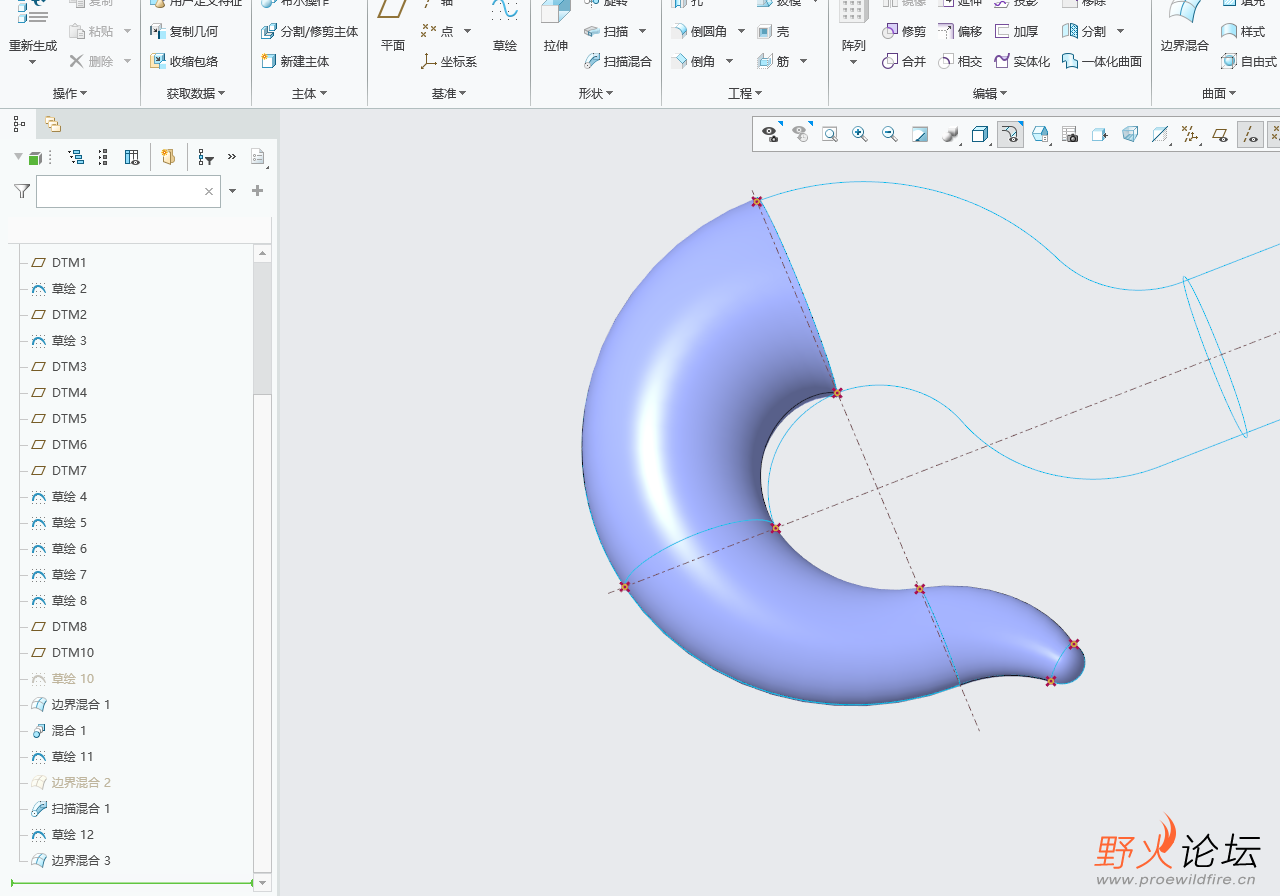Viewport: 1280px width, 896px height.
Task: Switch to the model tree tab
Action: pos(19,124)
